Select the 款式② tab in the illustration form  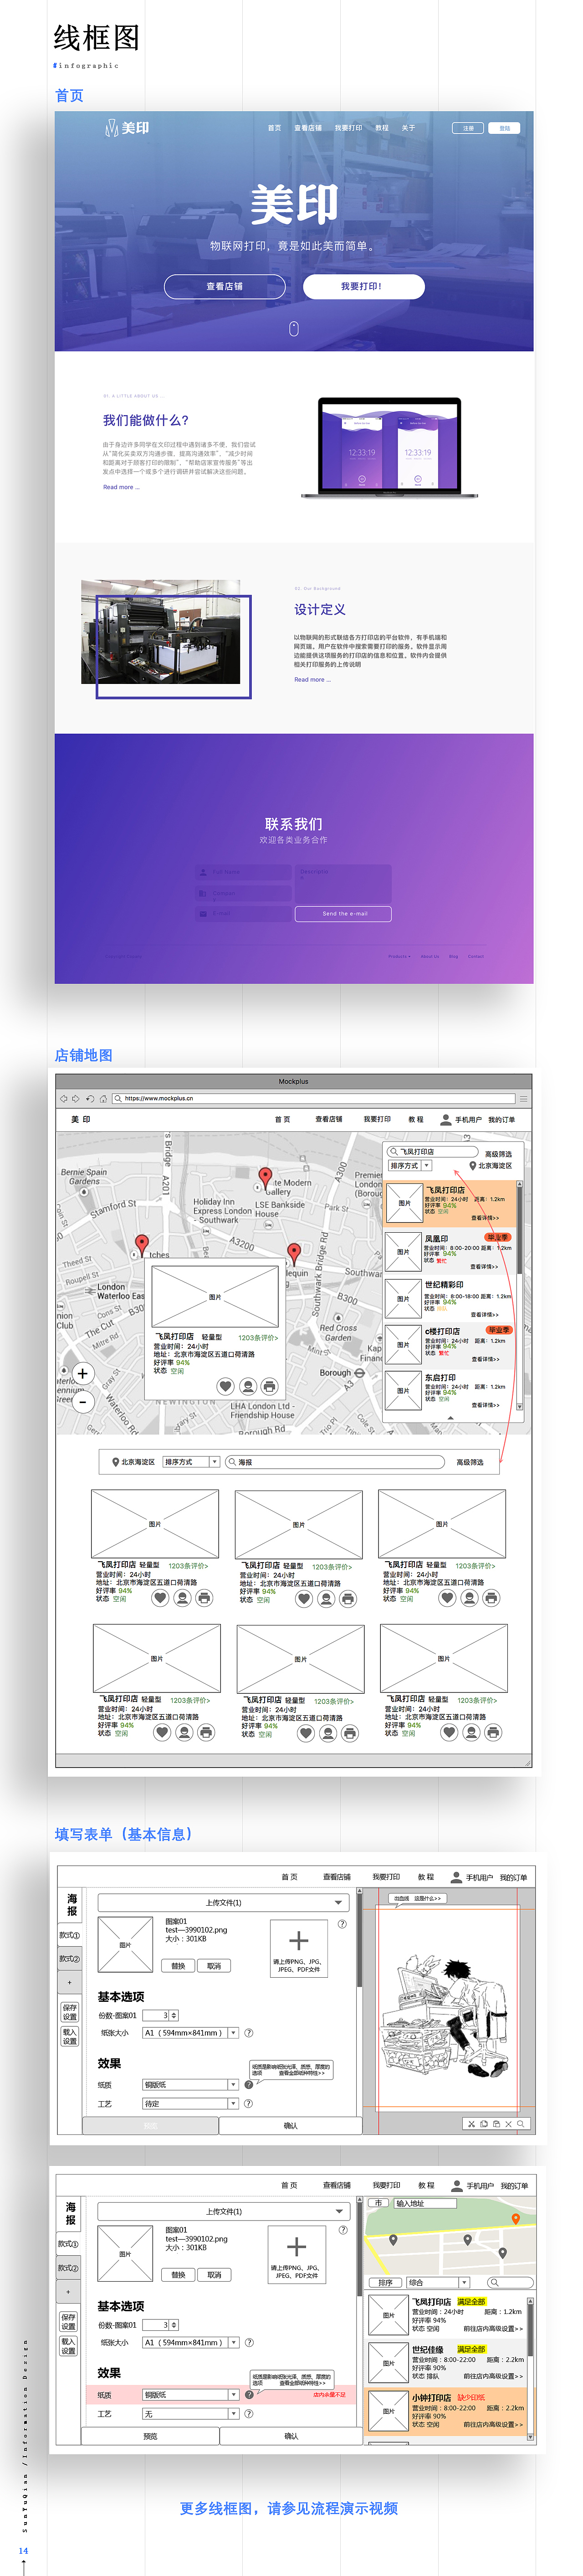click(70, 1958)
